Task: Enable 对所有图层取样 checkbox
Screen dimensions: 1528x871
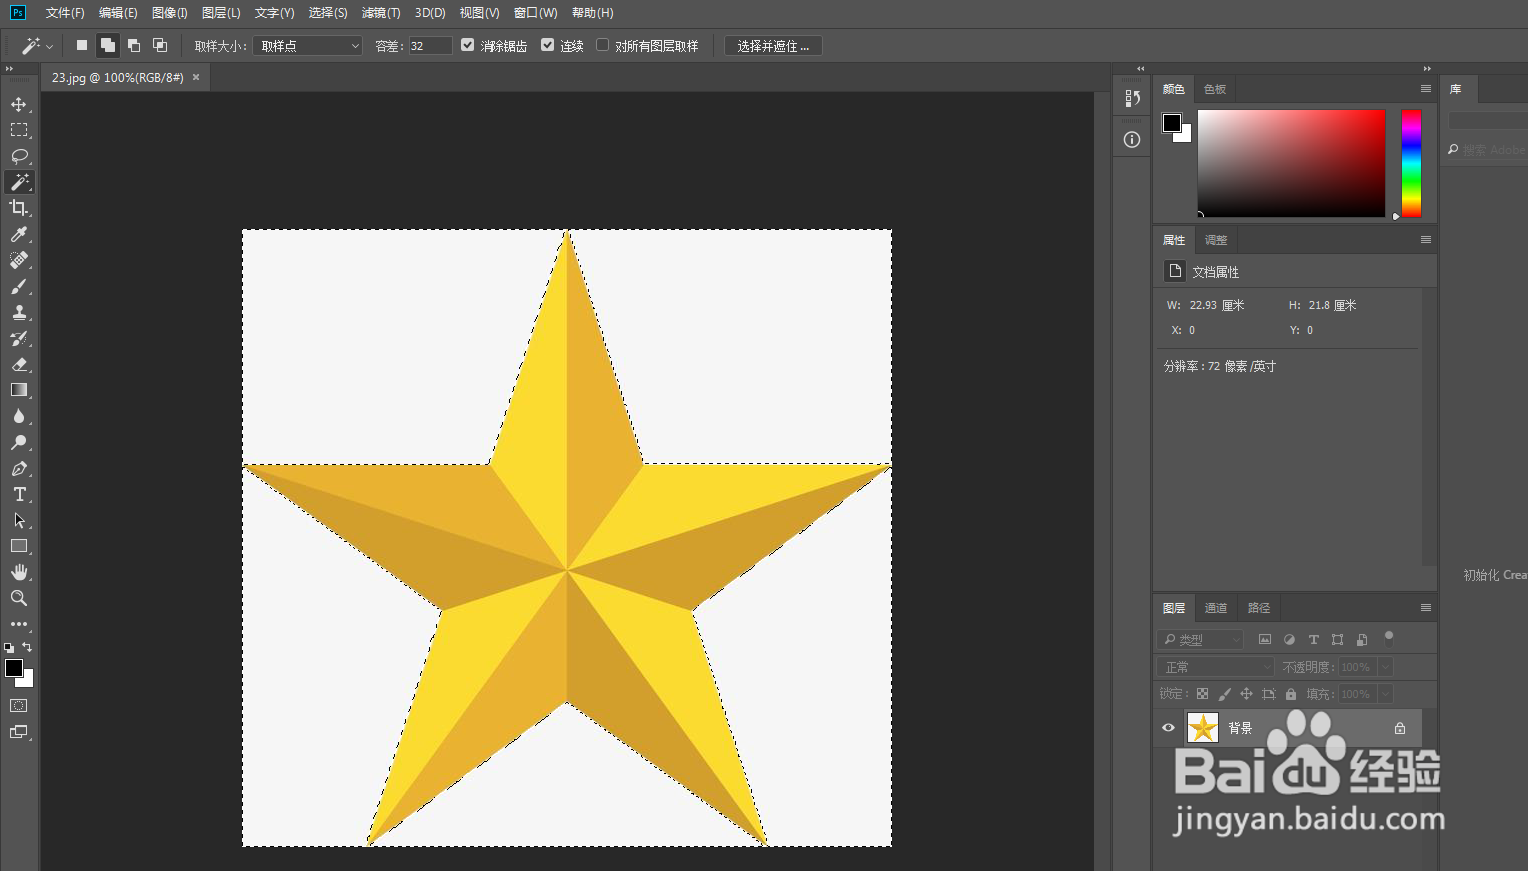Action: pyautogui.click(x=602, y=45)
